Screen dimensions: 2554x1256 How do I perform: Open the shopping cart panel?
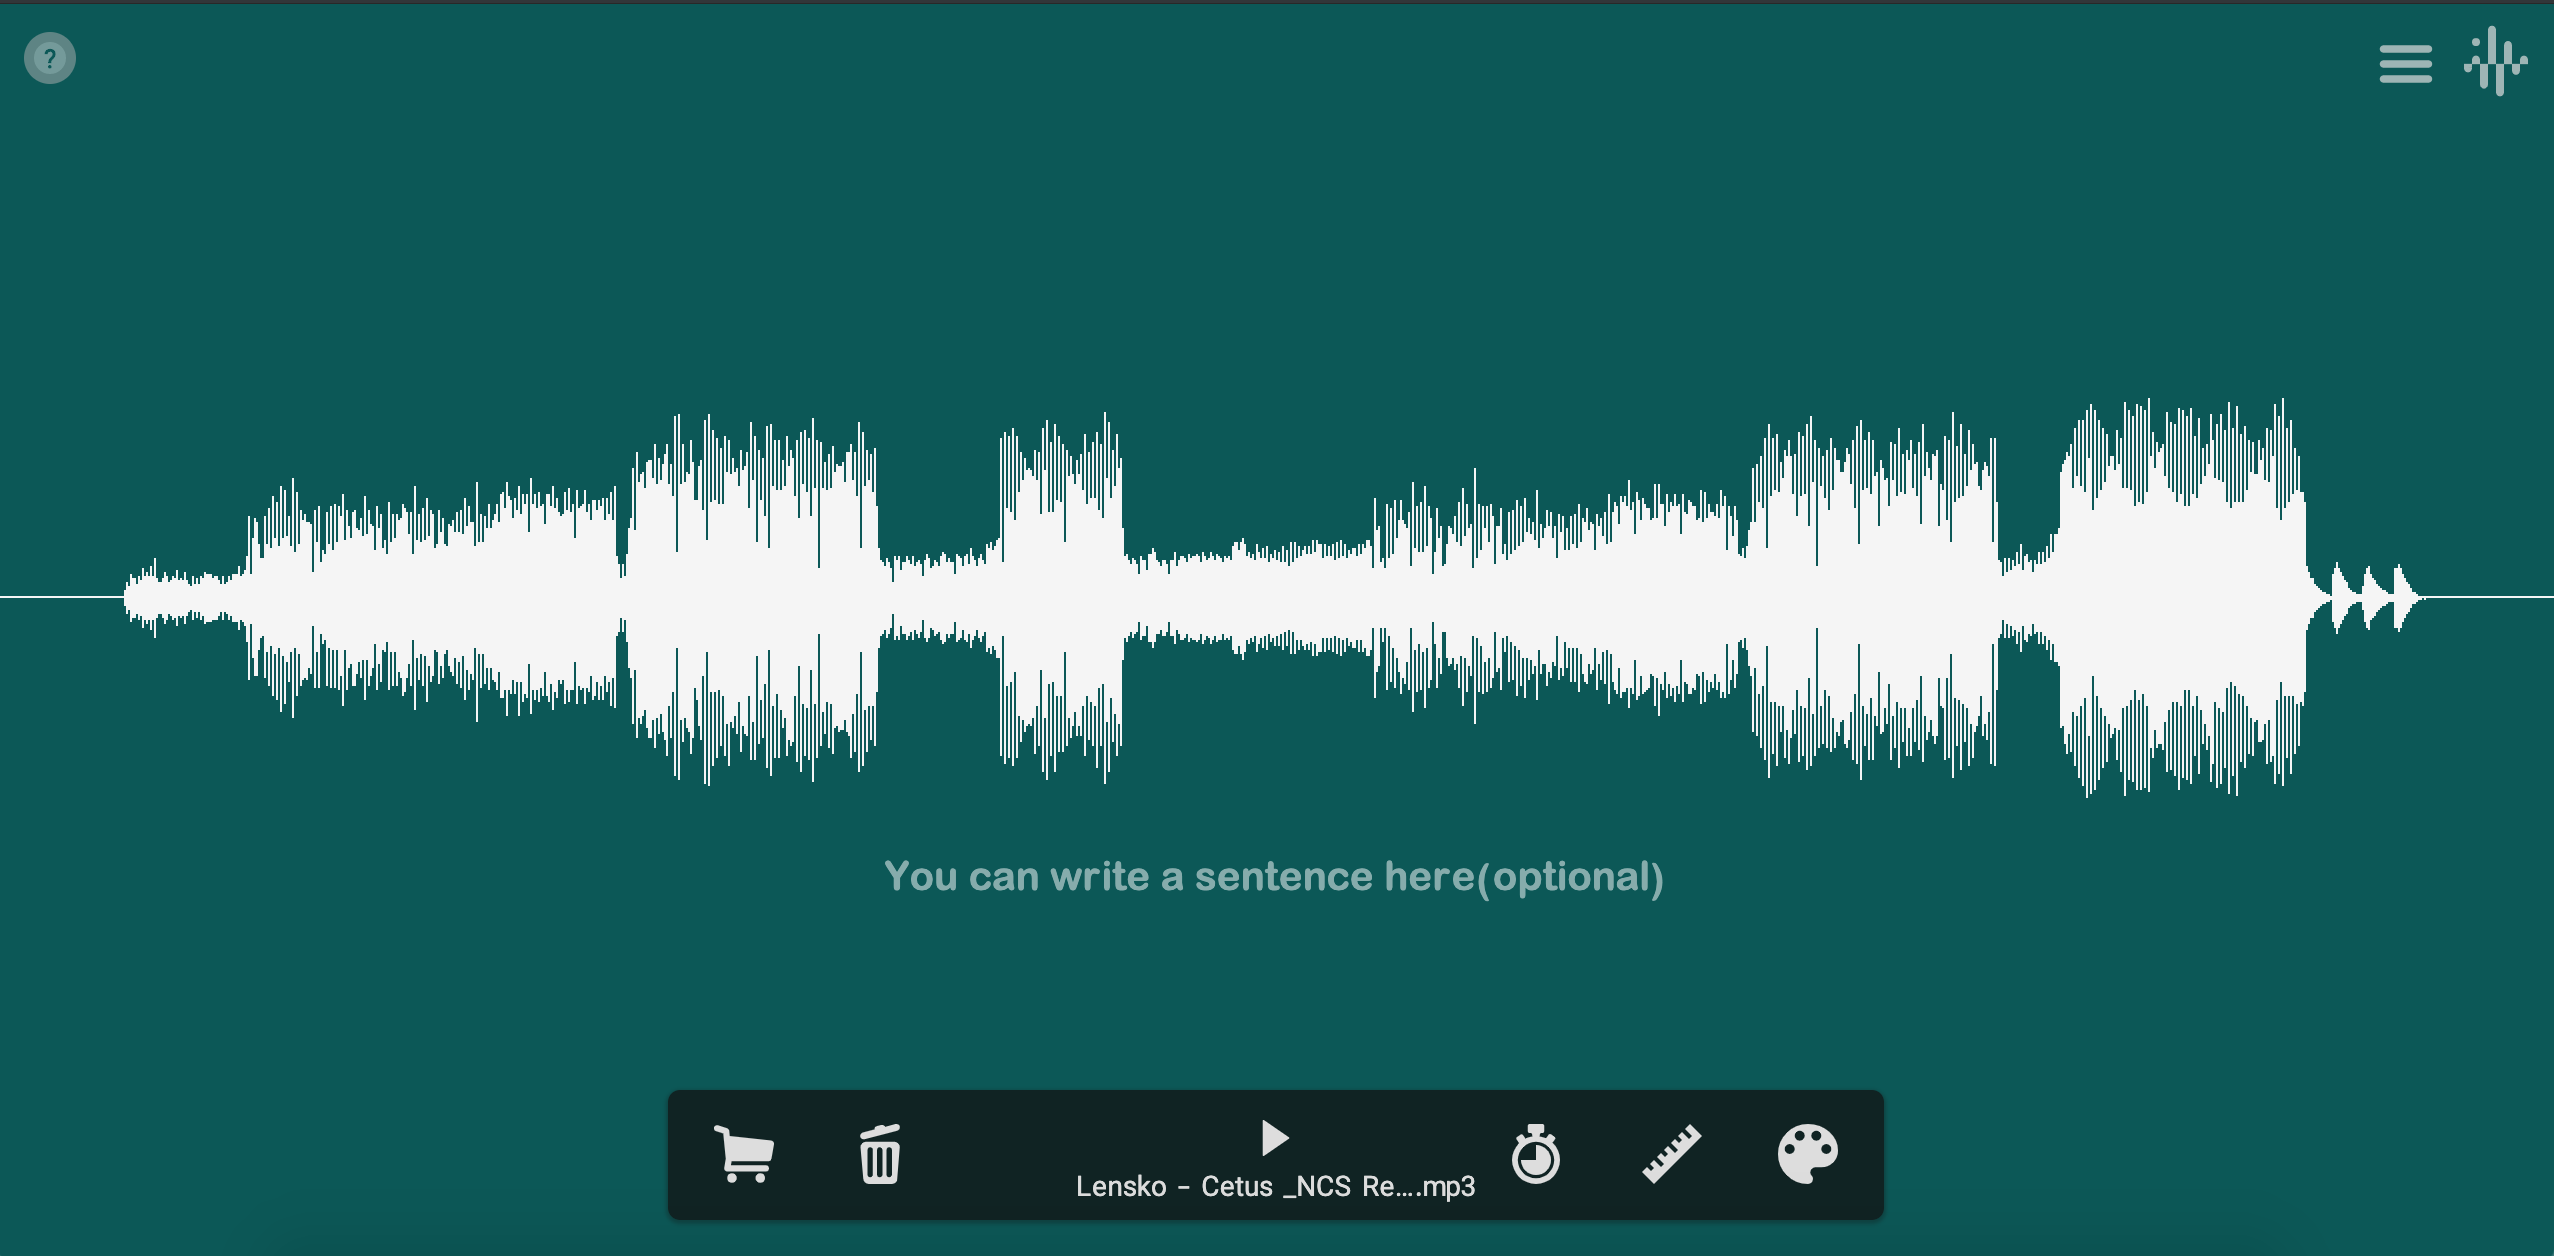[x=744, y=1155]
